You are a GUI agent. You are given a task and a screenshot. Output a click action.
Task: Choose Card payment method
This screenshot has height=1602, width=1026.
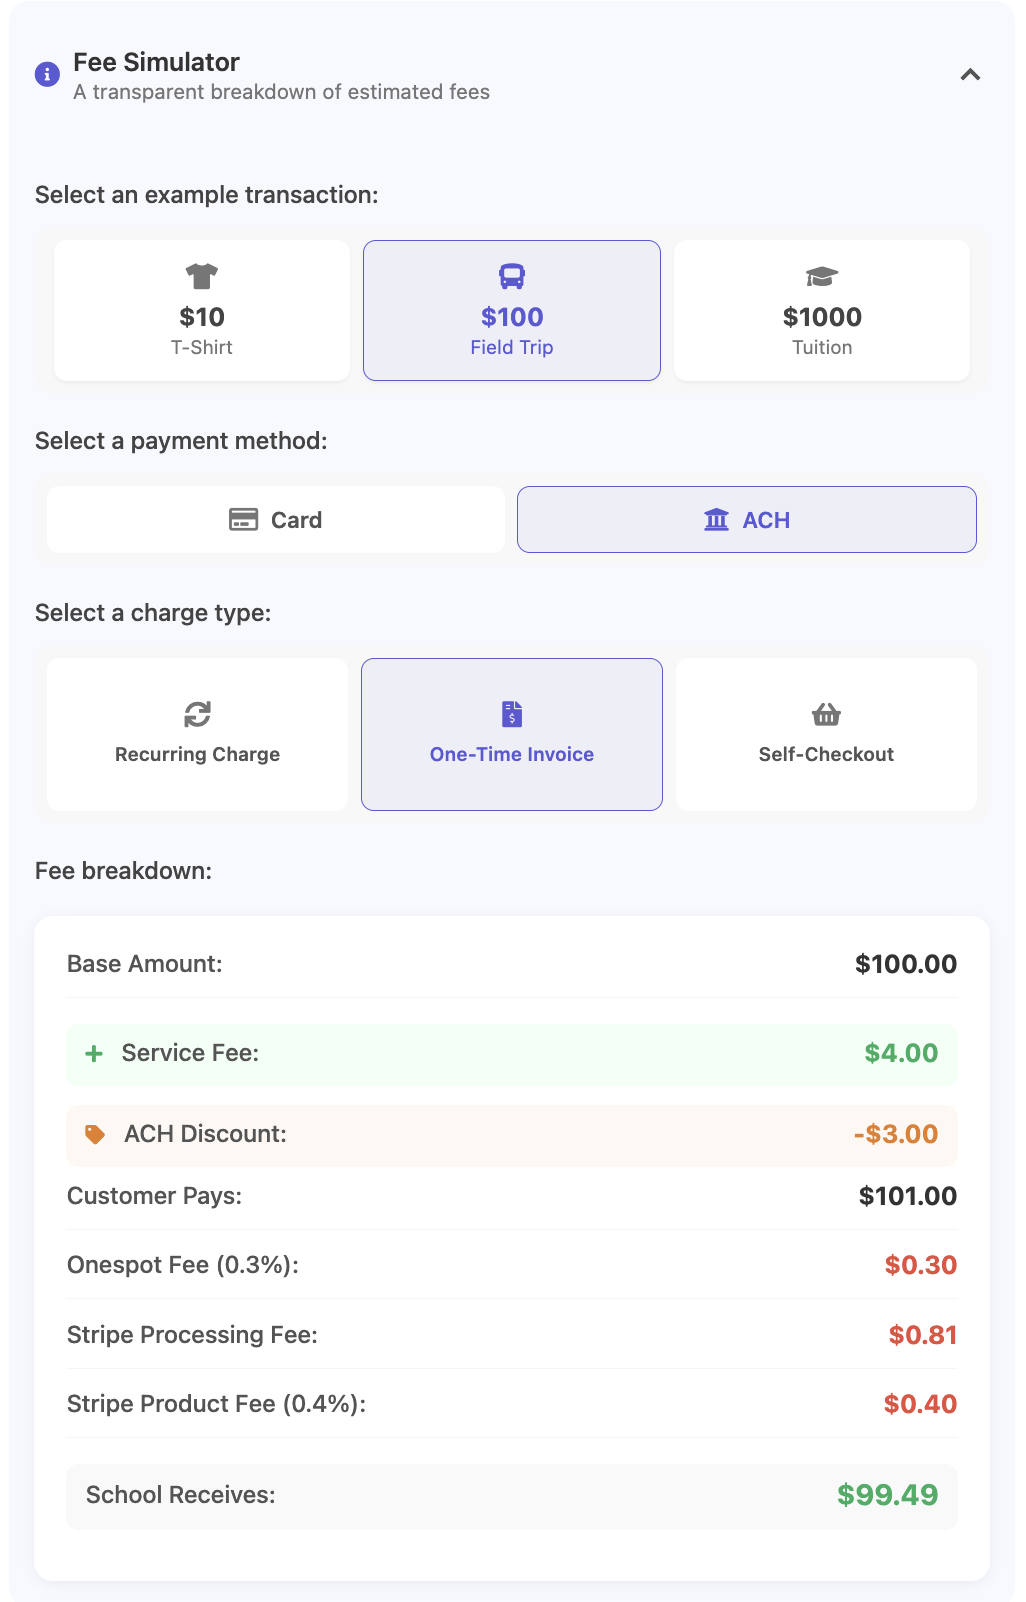point(276,520)
